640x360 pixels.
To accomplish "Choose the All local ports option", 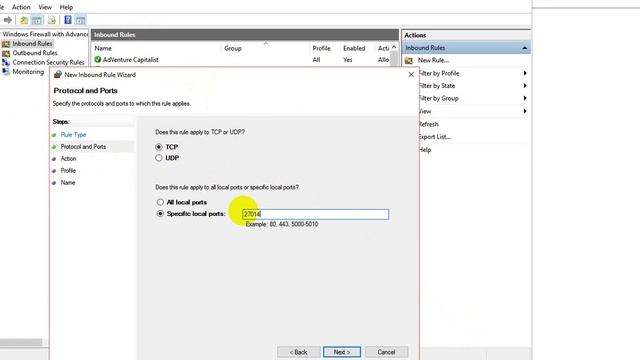I will click(160, 202).
